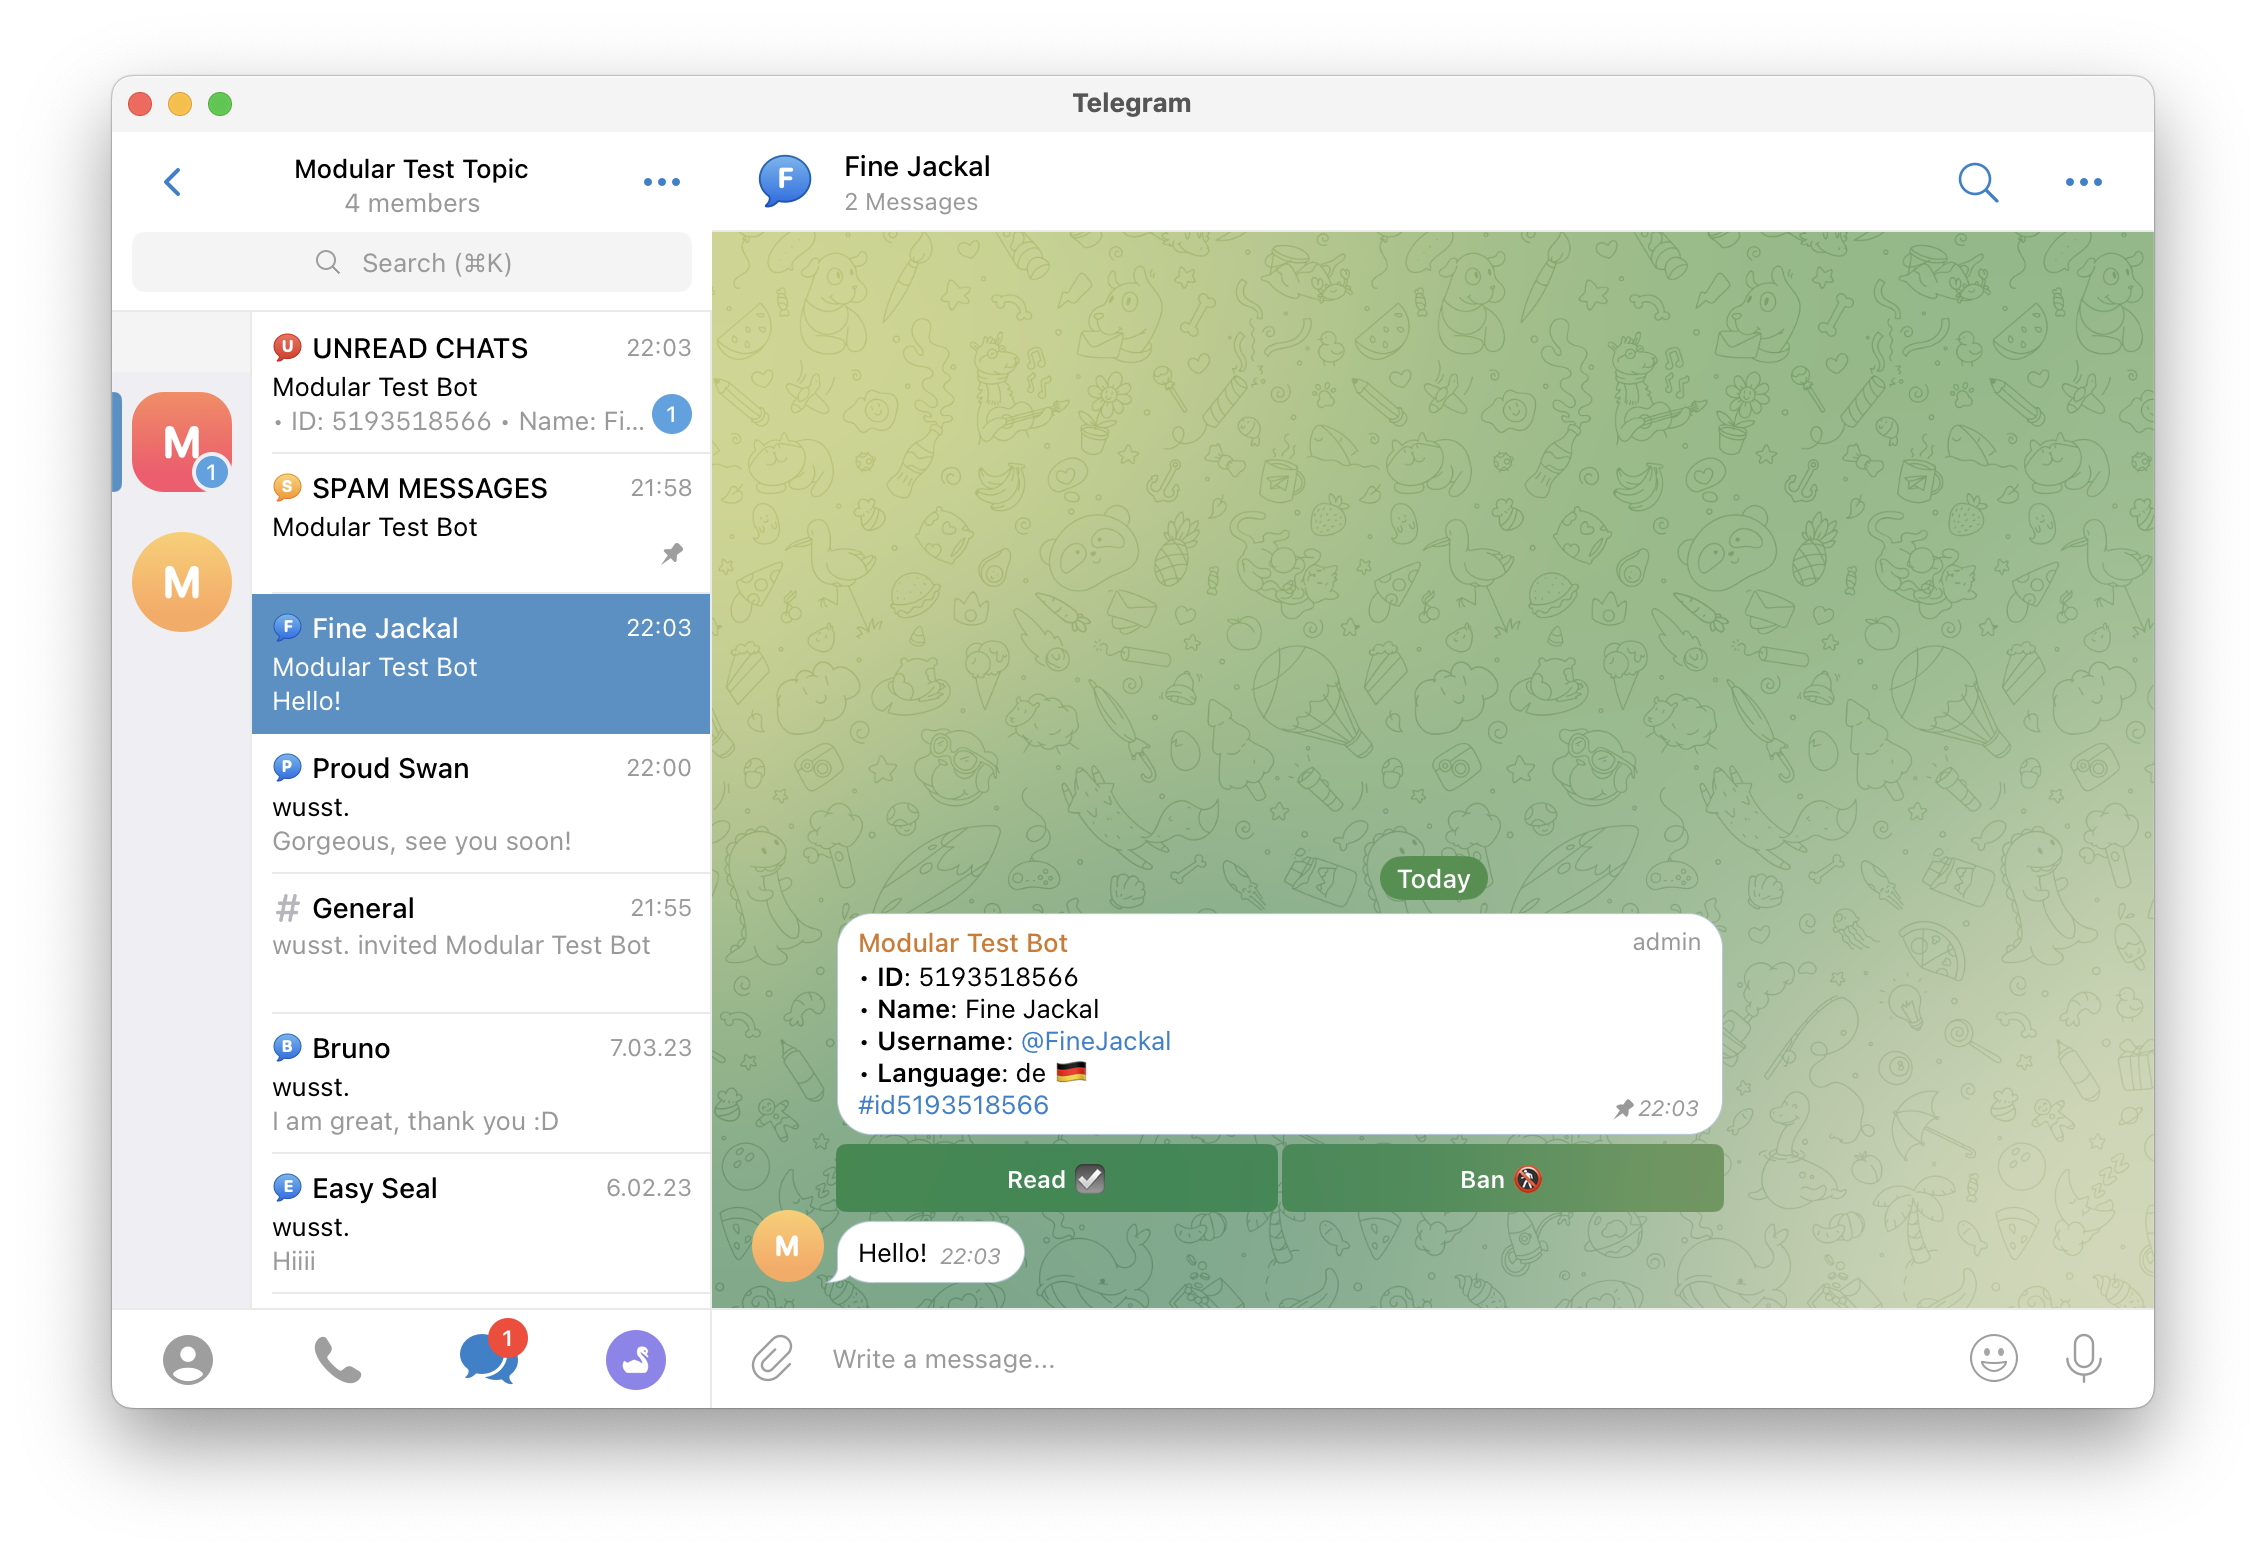Click the microphone voice message icon

click(x=2083, y=1359)
